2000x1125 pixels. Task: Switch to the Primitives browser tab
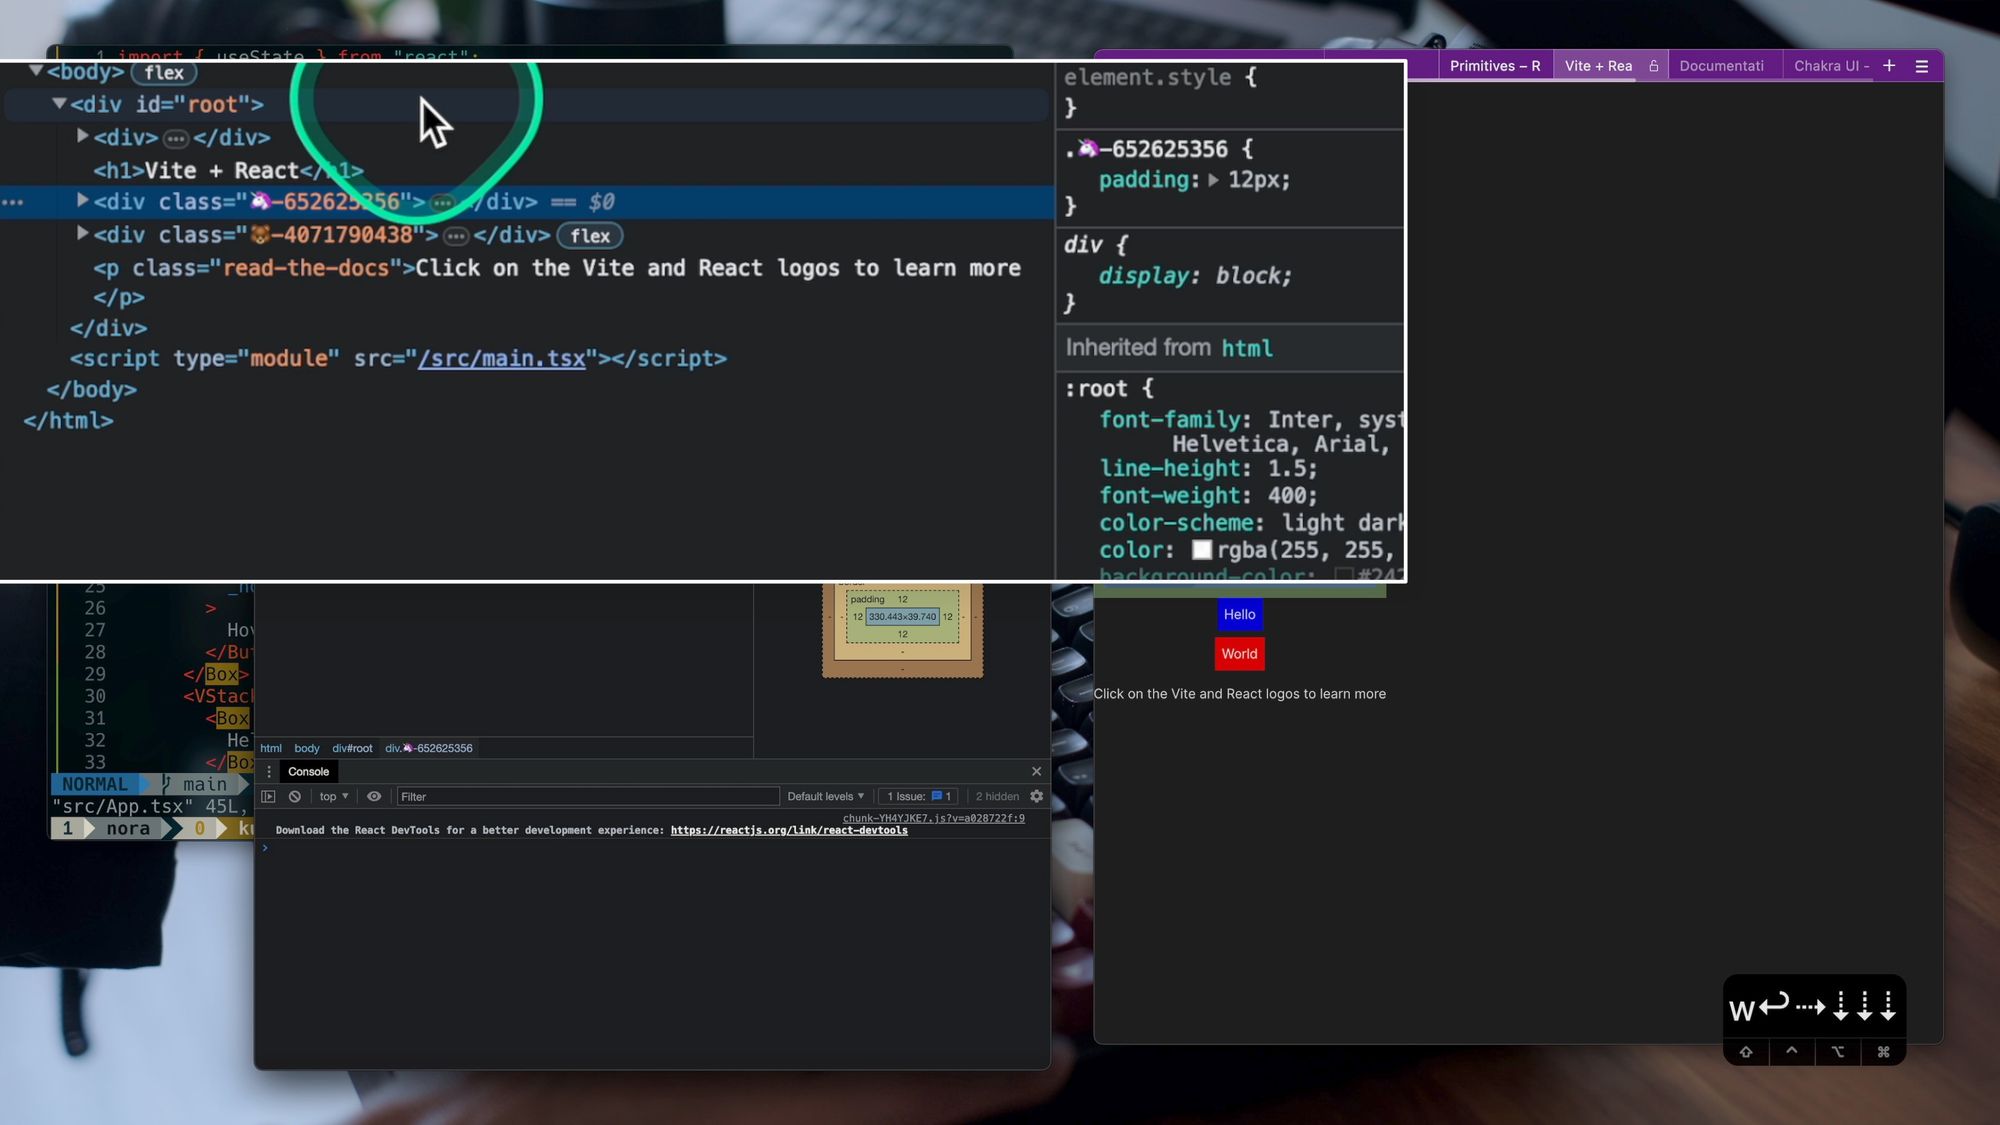click(x=1494, y=66)
